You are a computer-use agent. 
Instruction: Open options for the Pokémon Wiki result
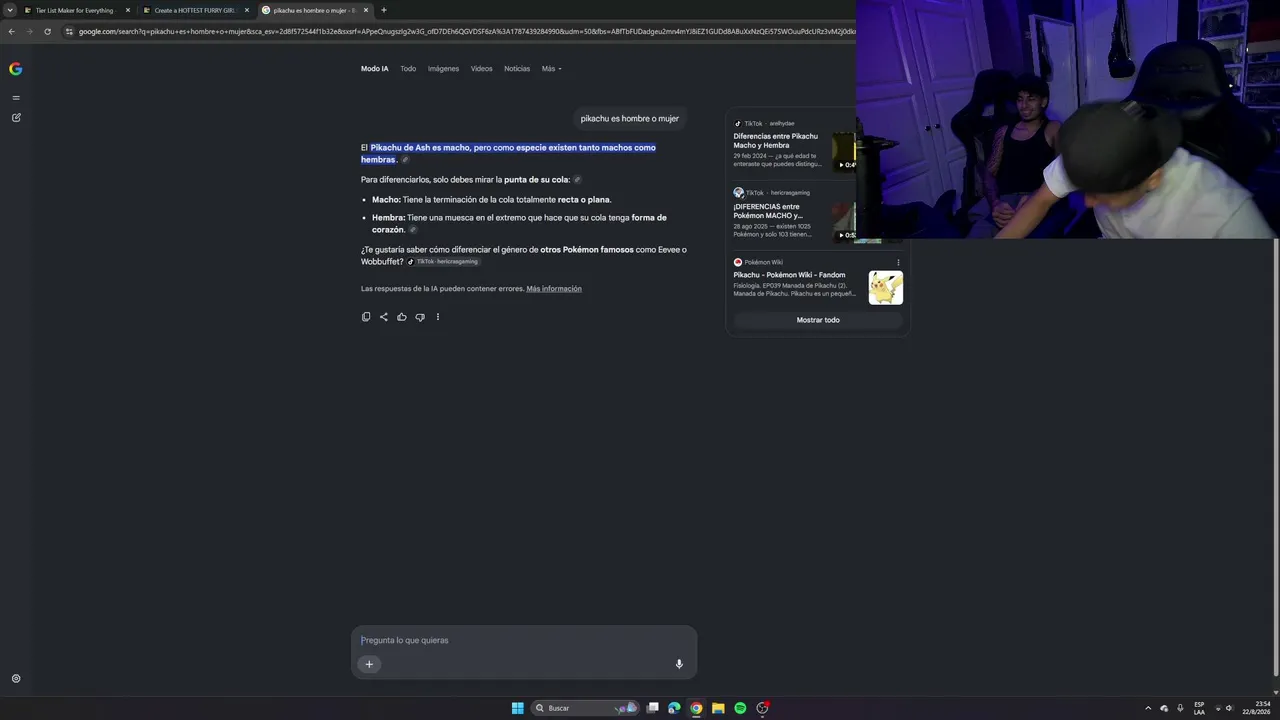tap(898, 263)
